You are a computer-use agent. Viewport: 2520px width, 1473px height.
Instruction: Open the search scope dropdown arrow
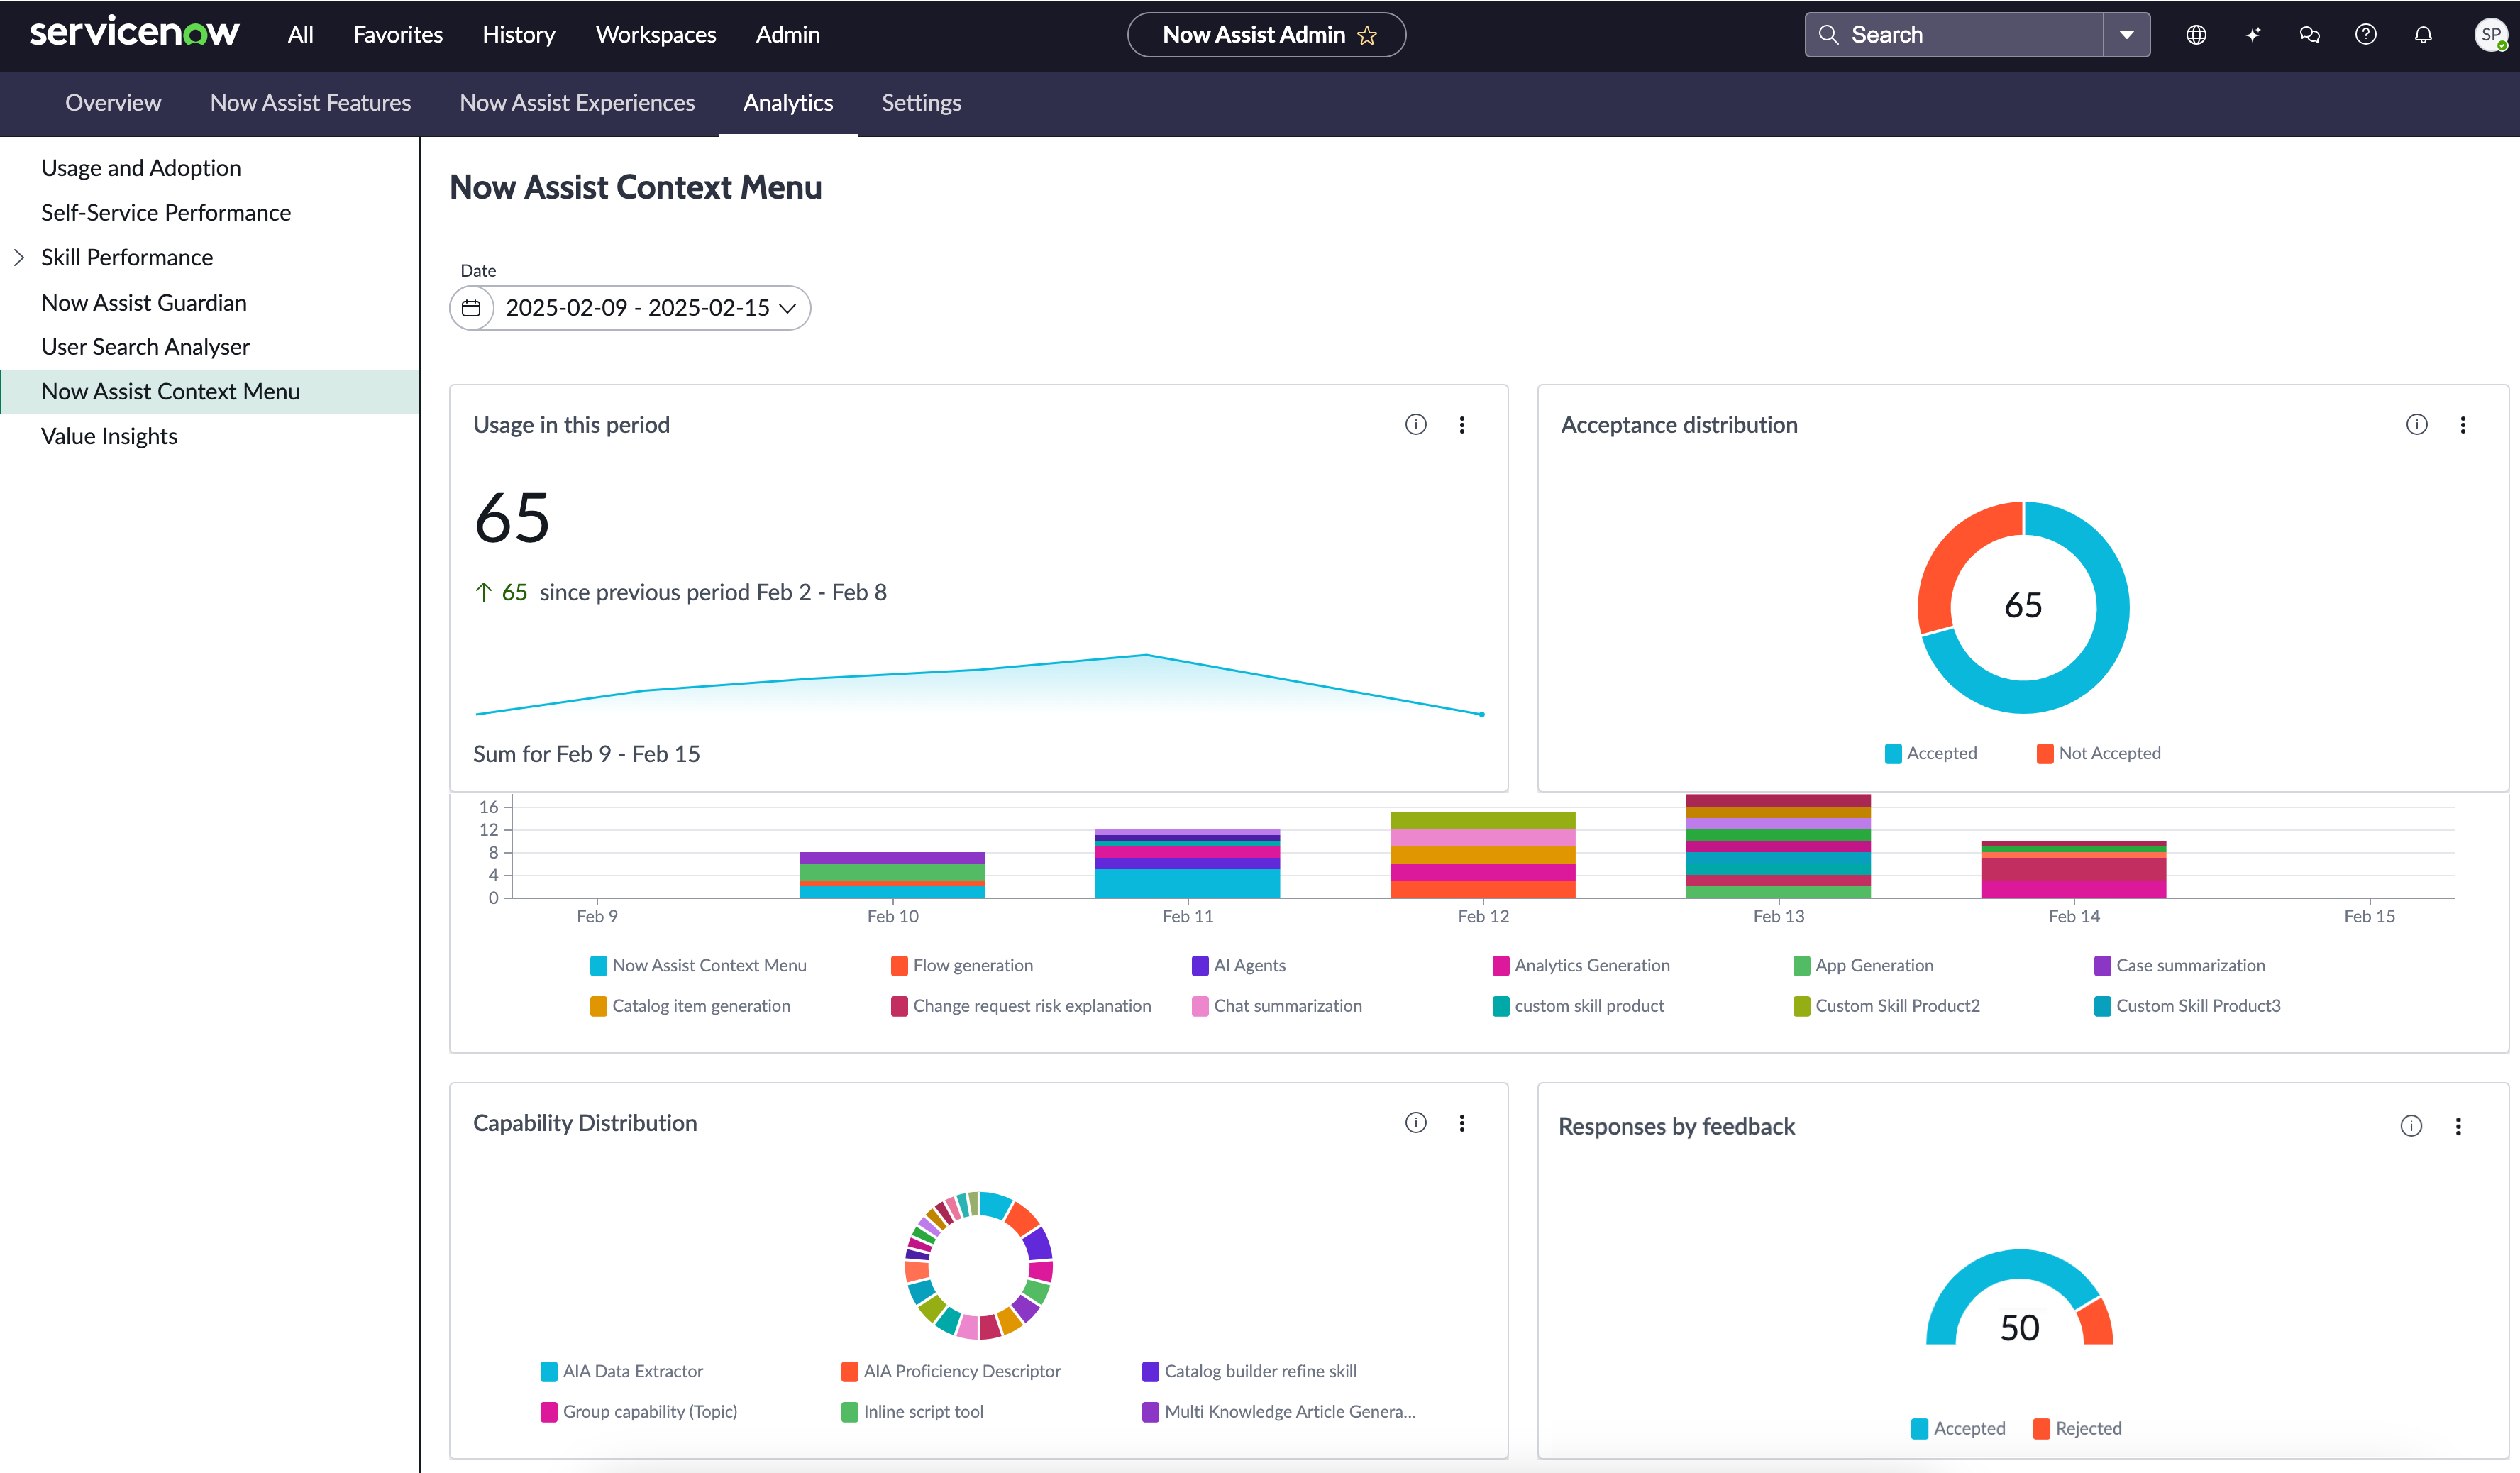pos(2127,35)
